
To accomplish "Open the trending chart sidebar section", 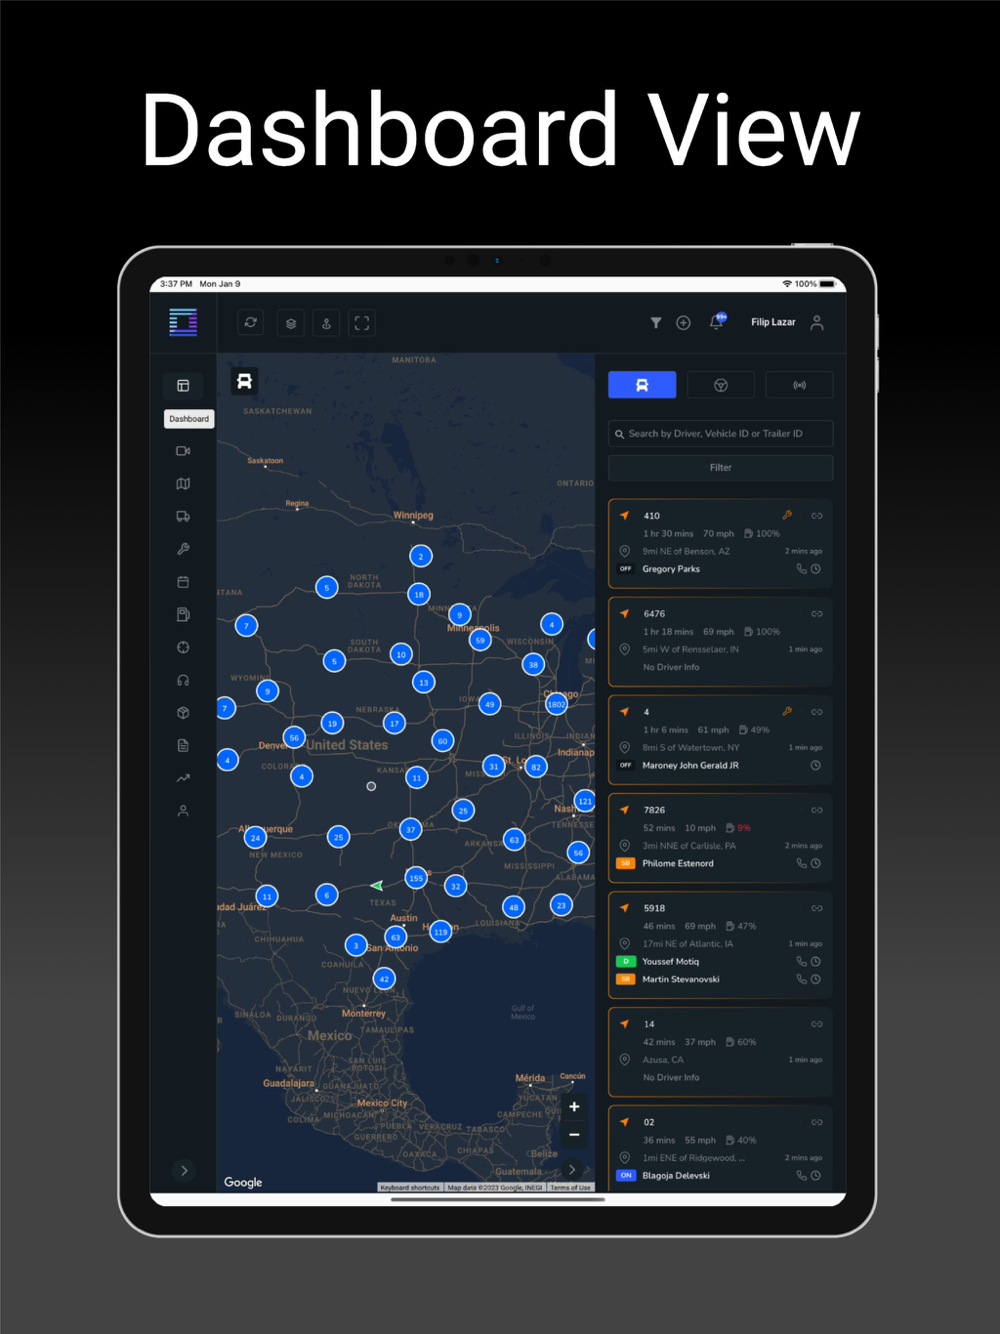I will [x=183, y=778].
